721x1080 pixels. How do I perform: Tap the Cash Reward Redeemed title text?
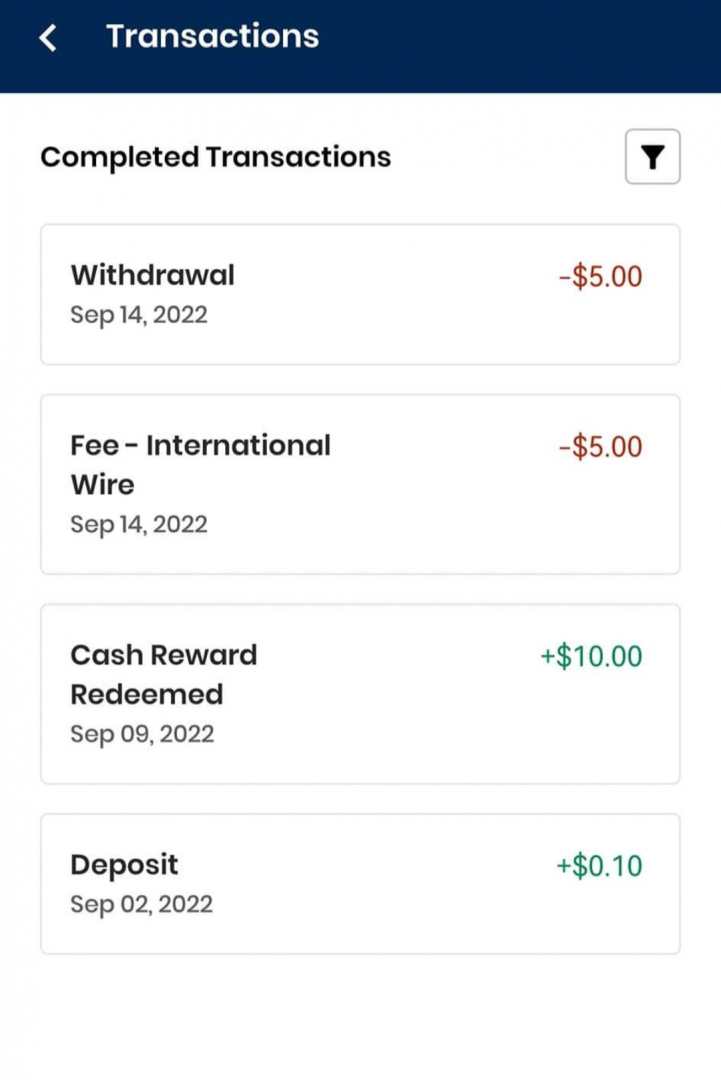163,674
